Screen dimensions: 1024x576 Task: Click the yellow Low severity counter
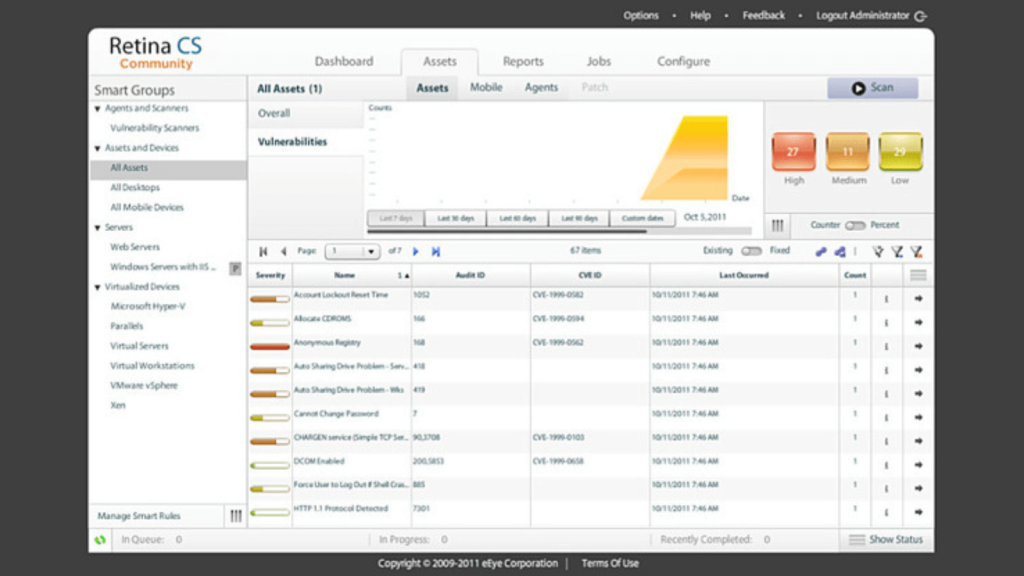pyautogui.click(x=900, y=152)
